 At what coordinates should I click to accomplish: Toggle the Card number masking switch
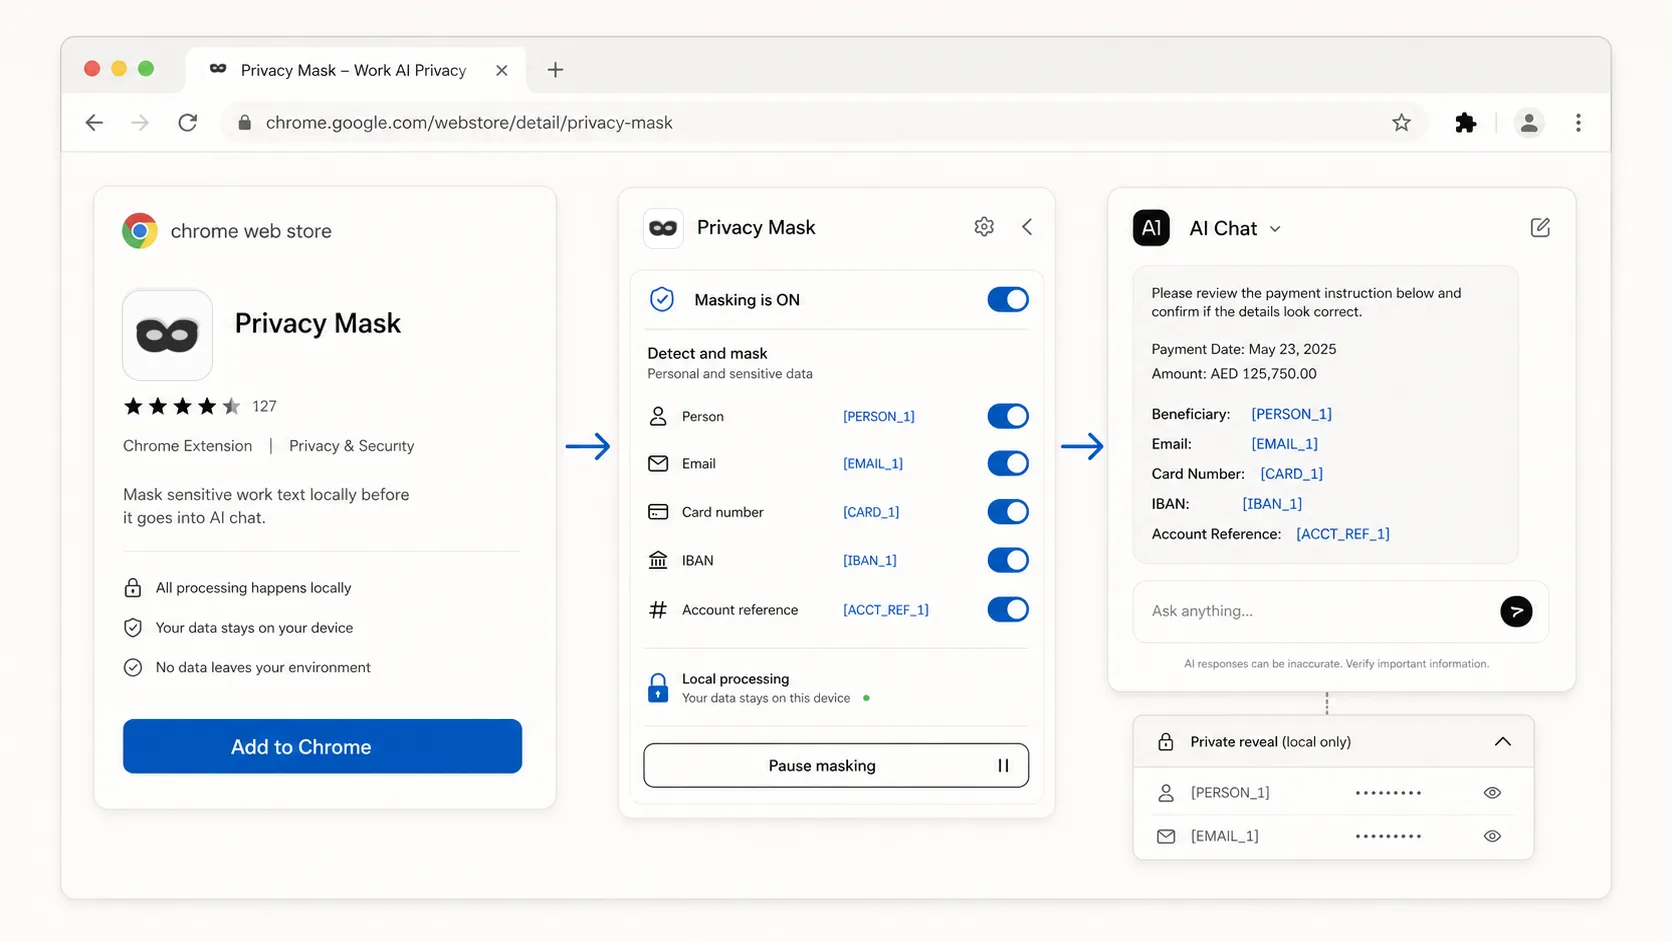click(1008, 511)
